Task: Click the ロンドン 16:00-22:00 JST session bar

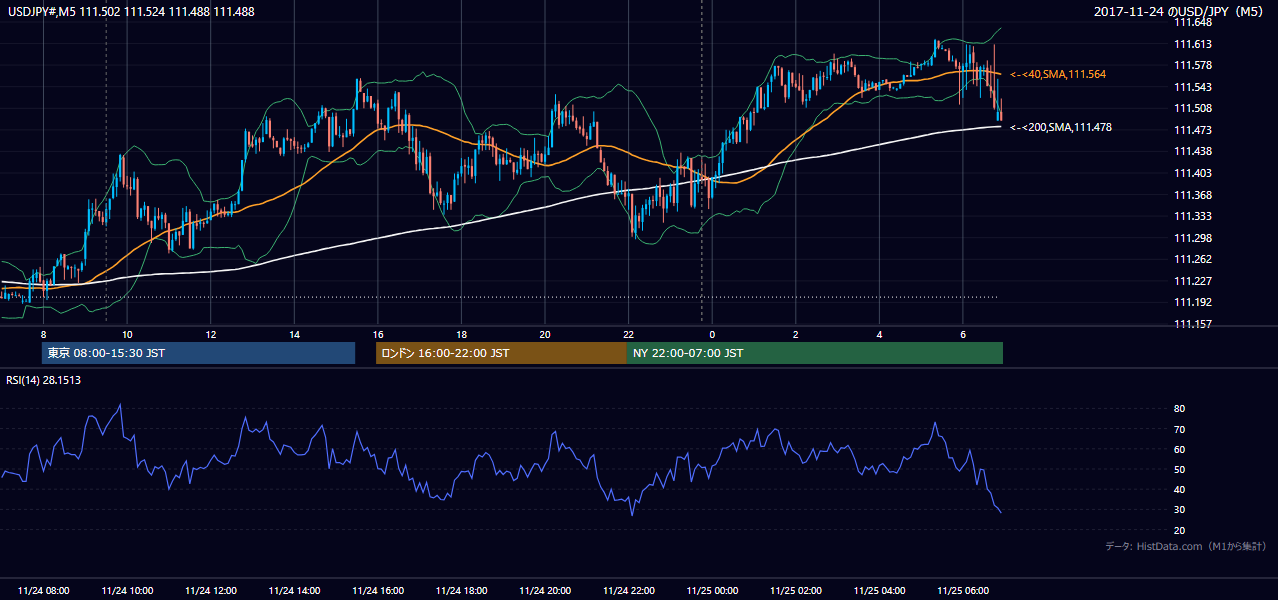Action: (x=500, y=353)
